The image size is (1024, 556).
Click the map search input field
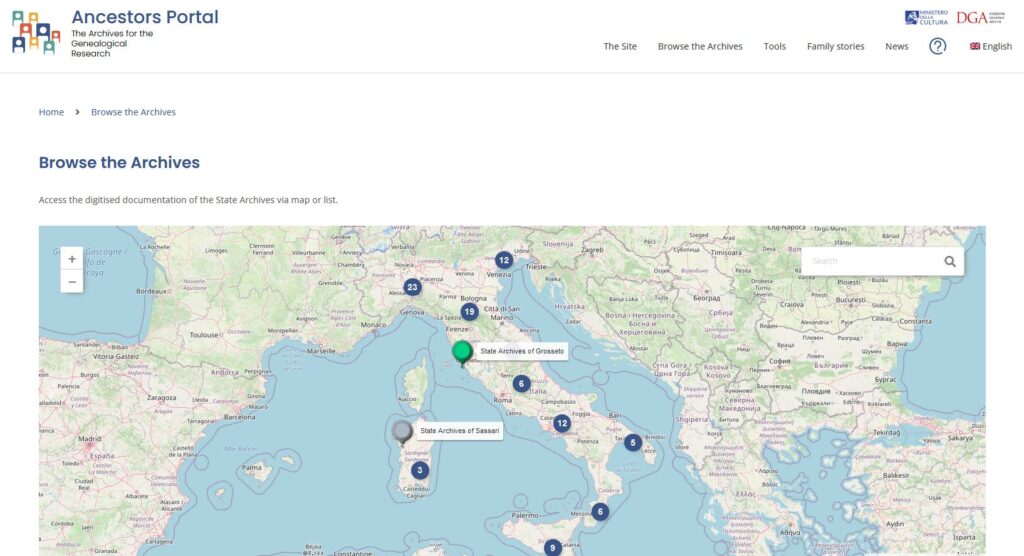click(870, 262)
